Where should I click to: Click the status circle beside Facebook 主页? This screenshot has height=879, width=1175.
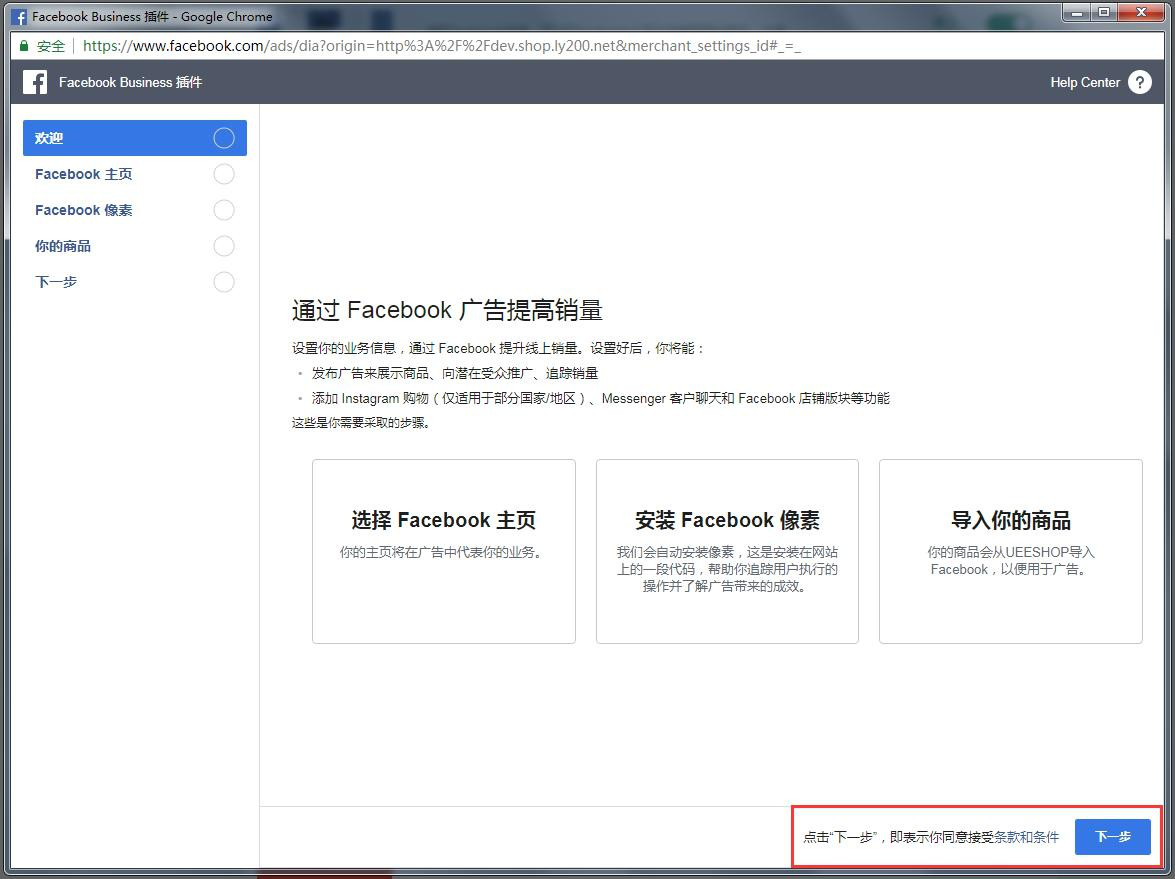tap(224, 174)
